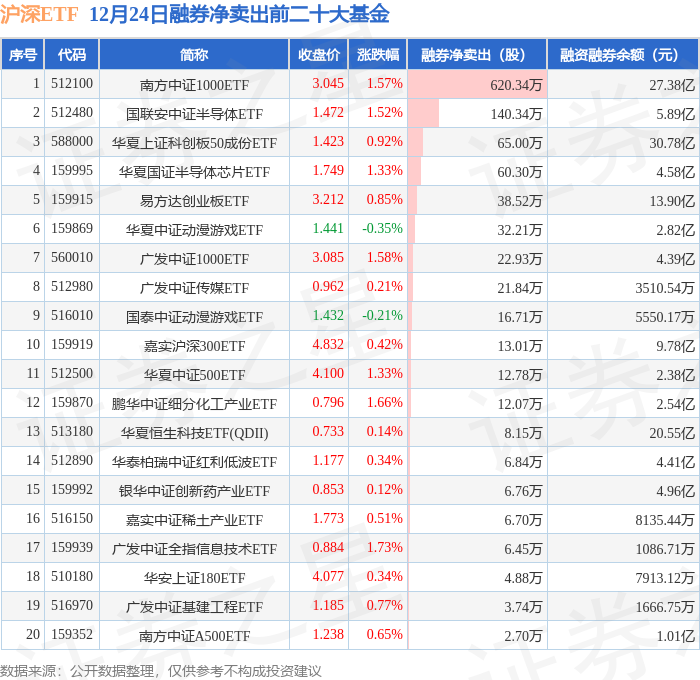Select code 159915
This screenshot has height=680, width=700.
pyautogui.click(x=71, y=200)
